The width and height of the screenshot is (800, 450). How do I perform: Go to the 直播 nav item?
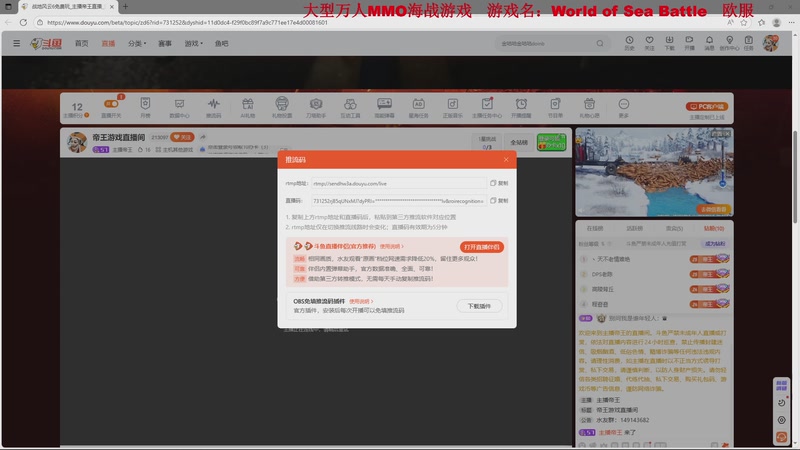coord(108,43)
